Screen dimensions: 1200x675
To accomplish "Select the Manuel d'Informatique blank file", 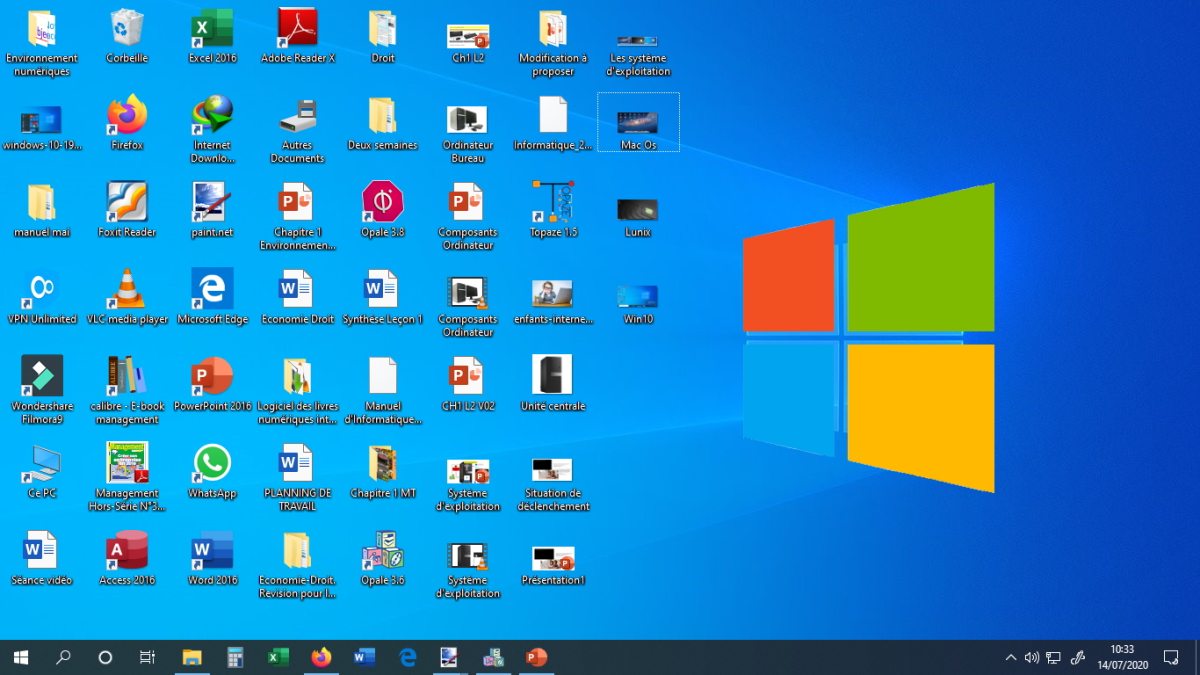I will click(382, 391).
